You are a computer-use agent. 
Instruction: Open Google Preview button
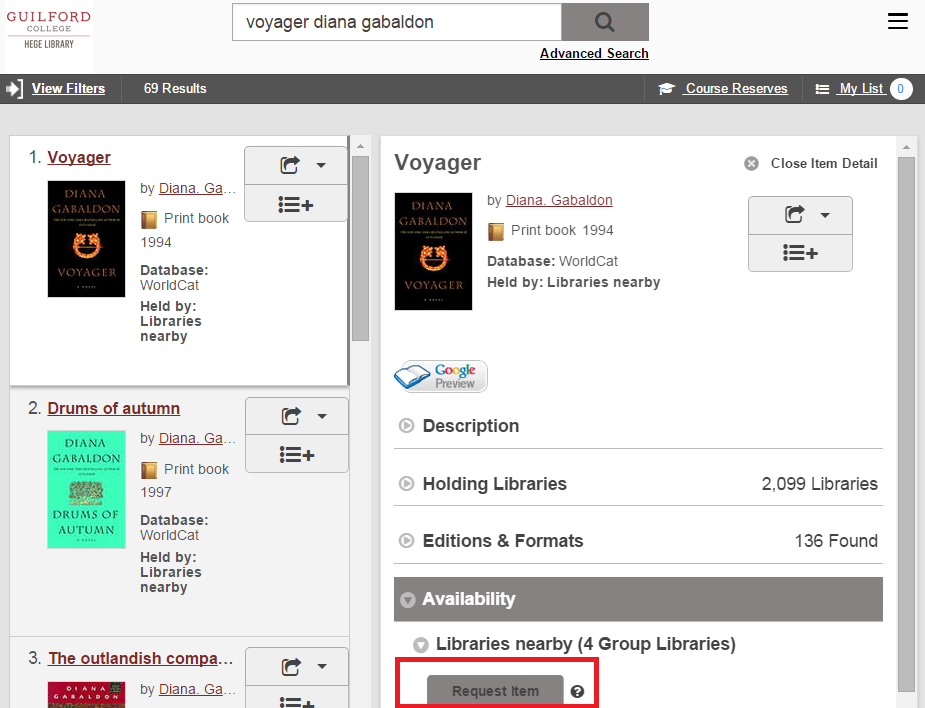(441, 376)
